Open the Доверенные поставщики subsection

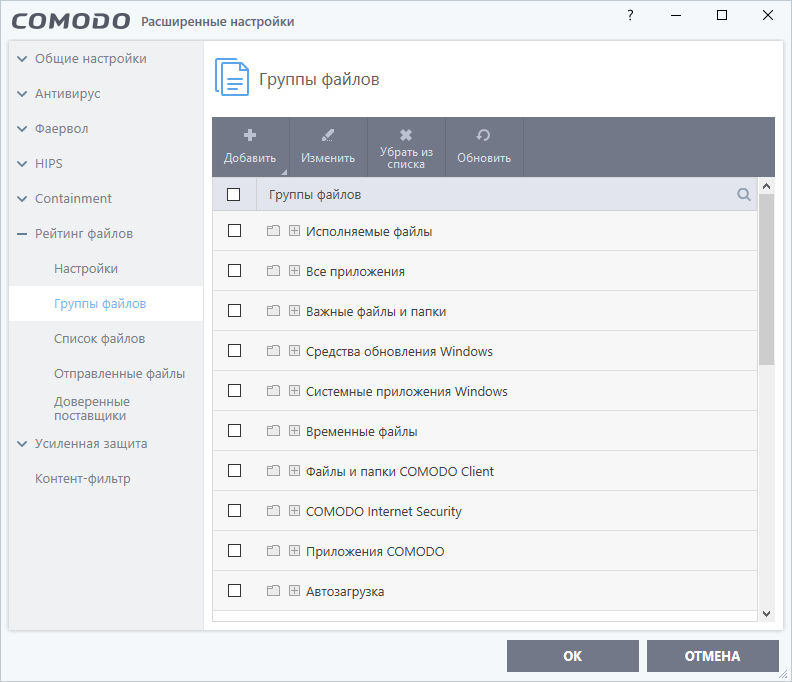click(92, 409)
